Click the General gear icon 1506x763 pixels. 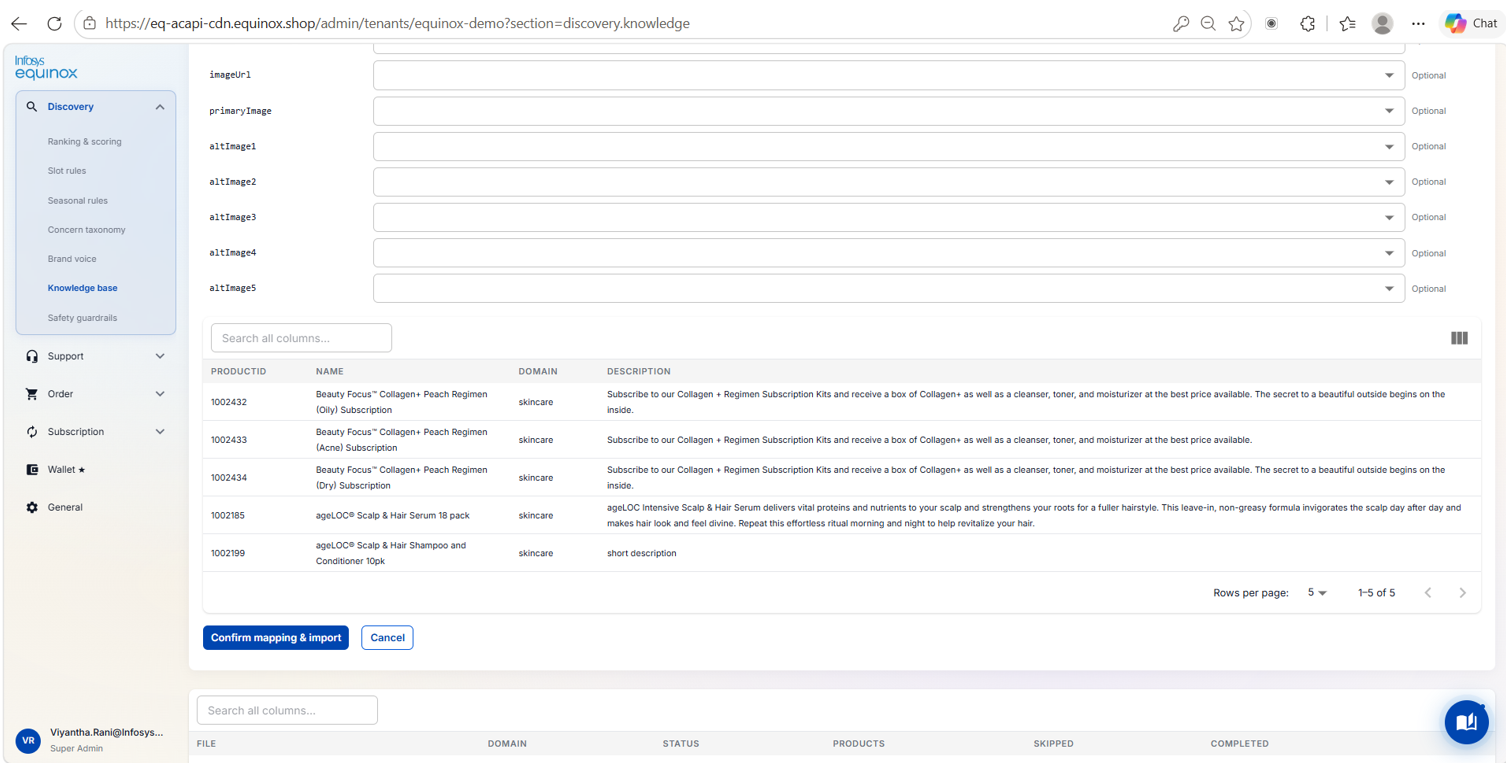click(32, 507)
